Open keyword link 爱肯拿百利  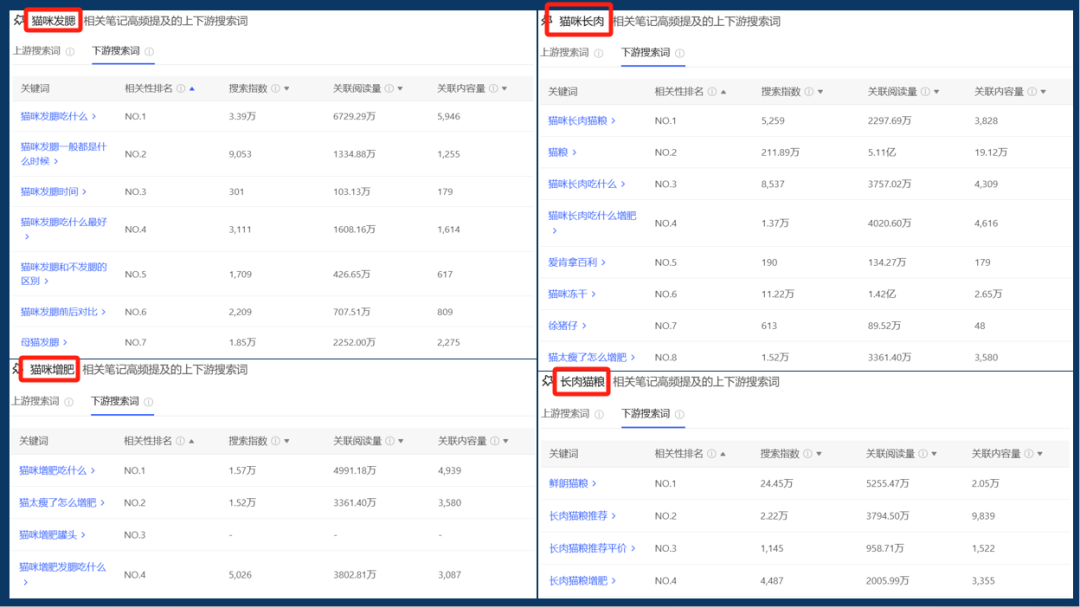[x=577, y=262]
